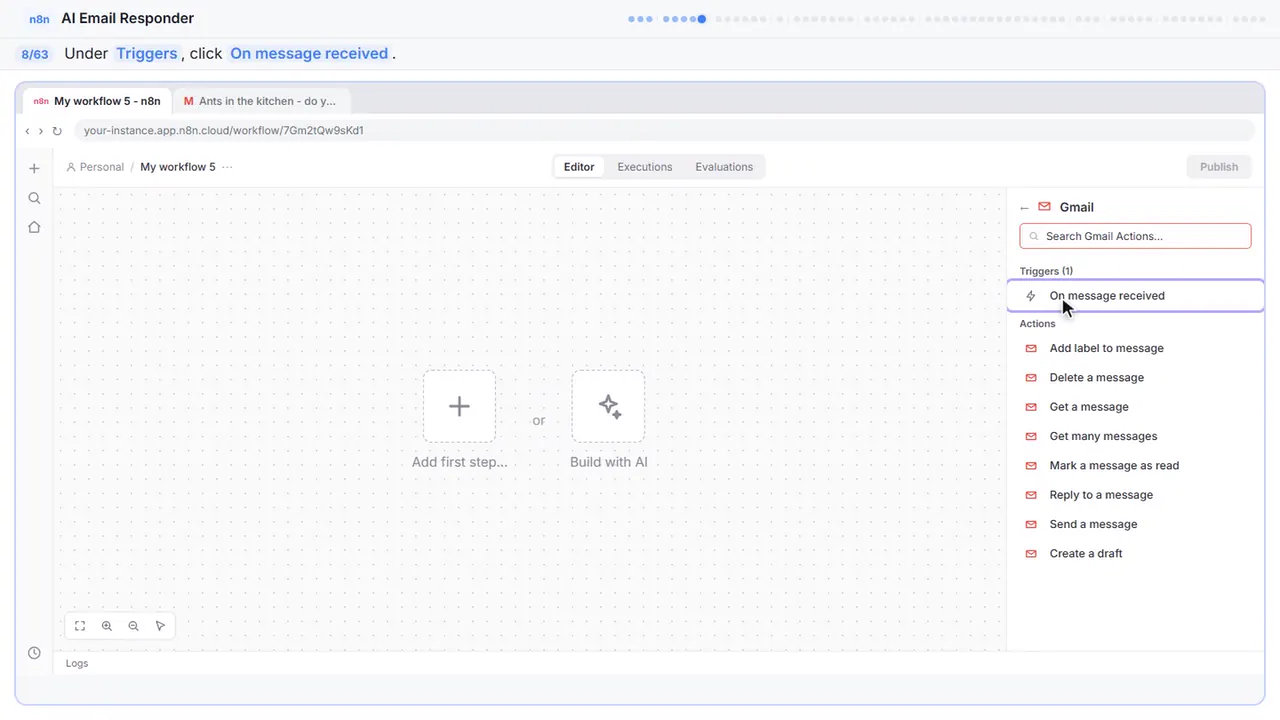Click the Search Gmail Actions field
The width and height of the screenshot is (1280, 720).
click(x=1135, y=236)
